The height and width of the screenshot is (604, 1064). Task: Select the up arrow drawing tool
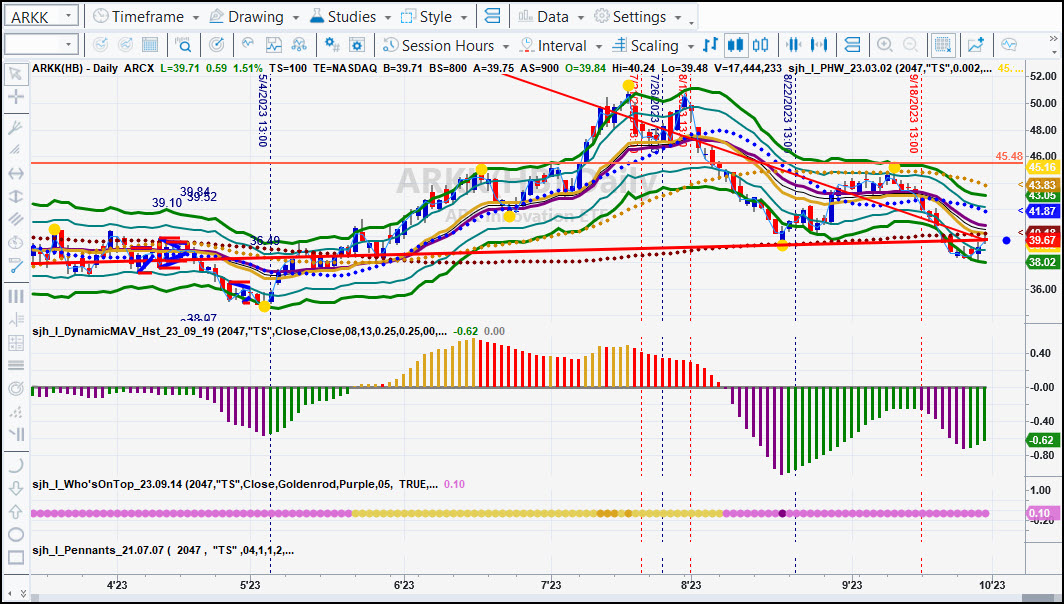coord(15,512)
